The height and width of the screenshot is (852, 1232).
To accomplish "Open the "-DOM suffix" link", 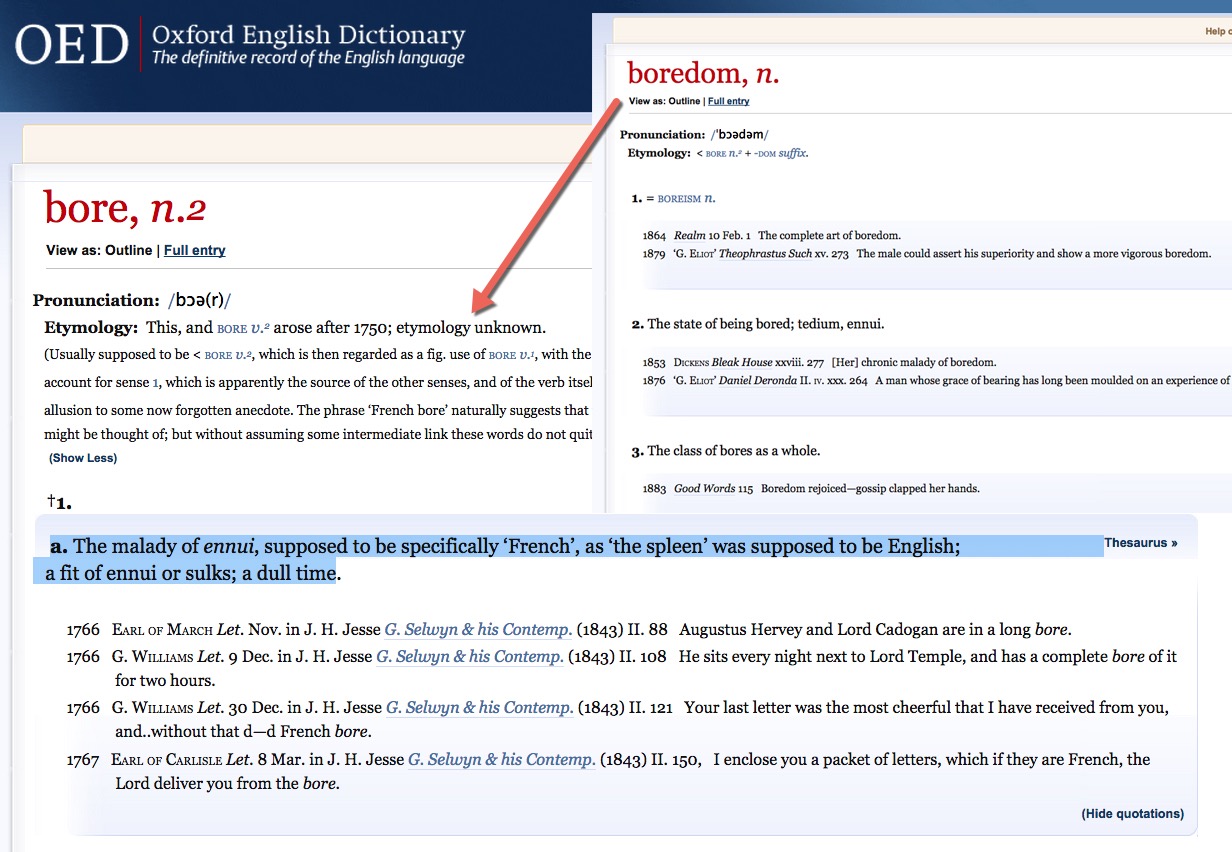I will click(780, 153).
